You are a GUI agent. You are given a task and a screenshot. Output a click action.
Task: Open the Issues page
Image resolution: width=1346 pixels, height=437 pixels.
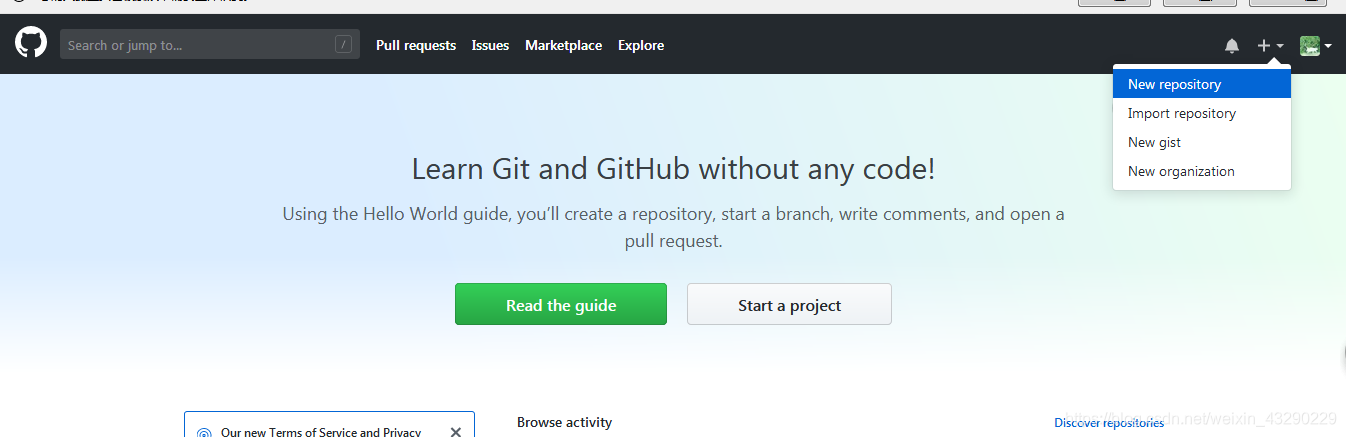pos(490,45)
